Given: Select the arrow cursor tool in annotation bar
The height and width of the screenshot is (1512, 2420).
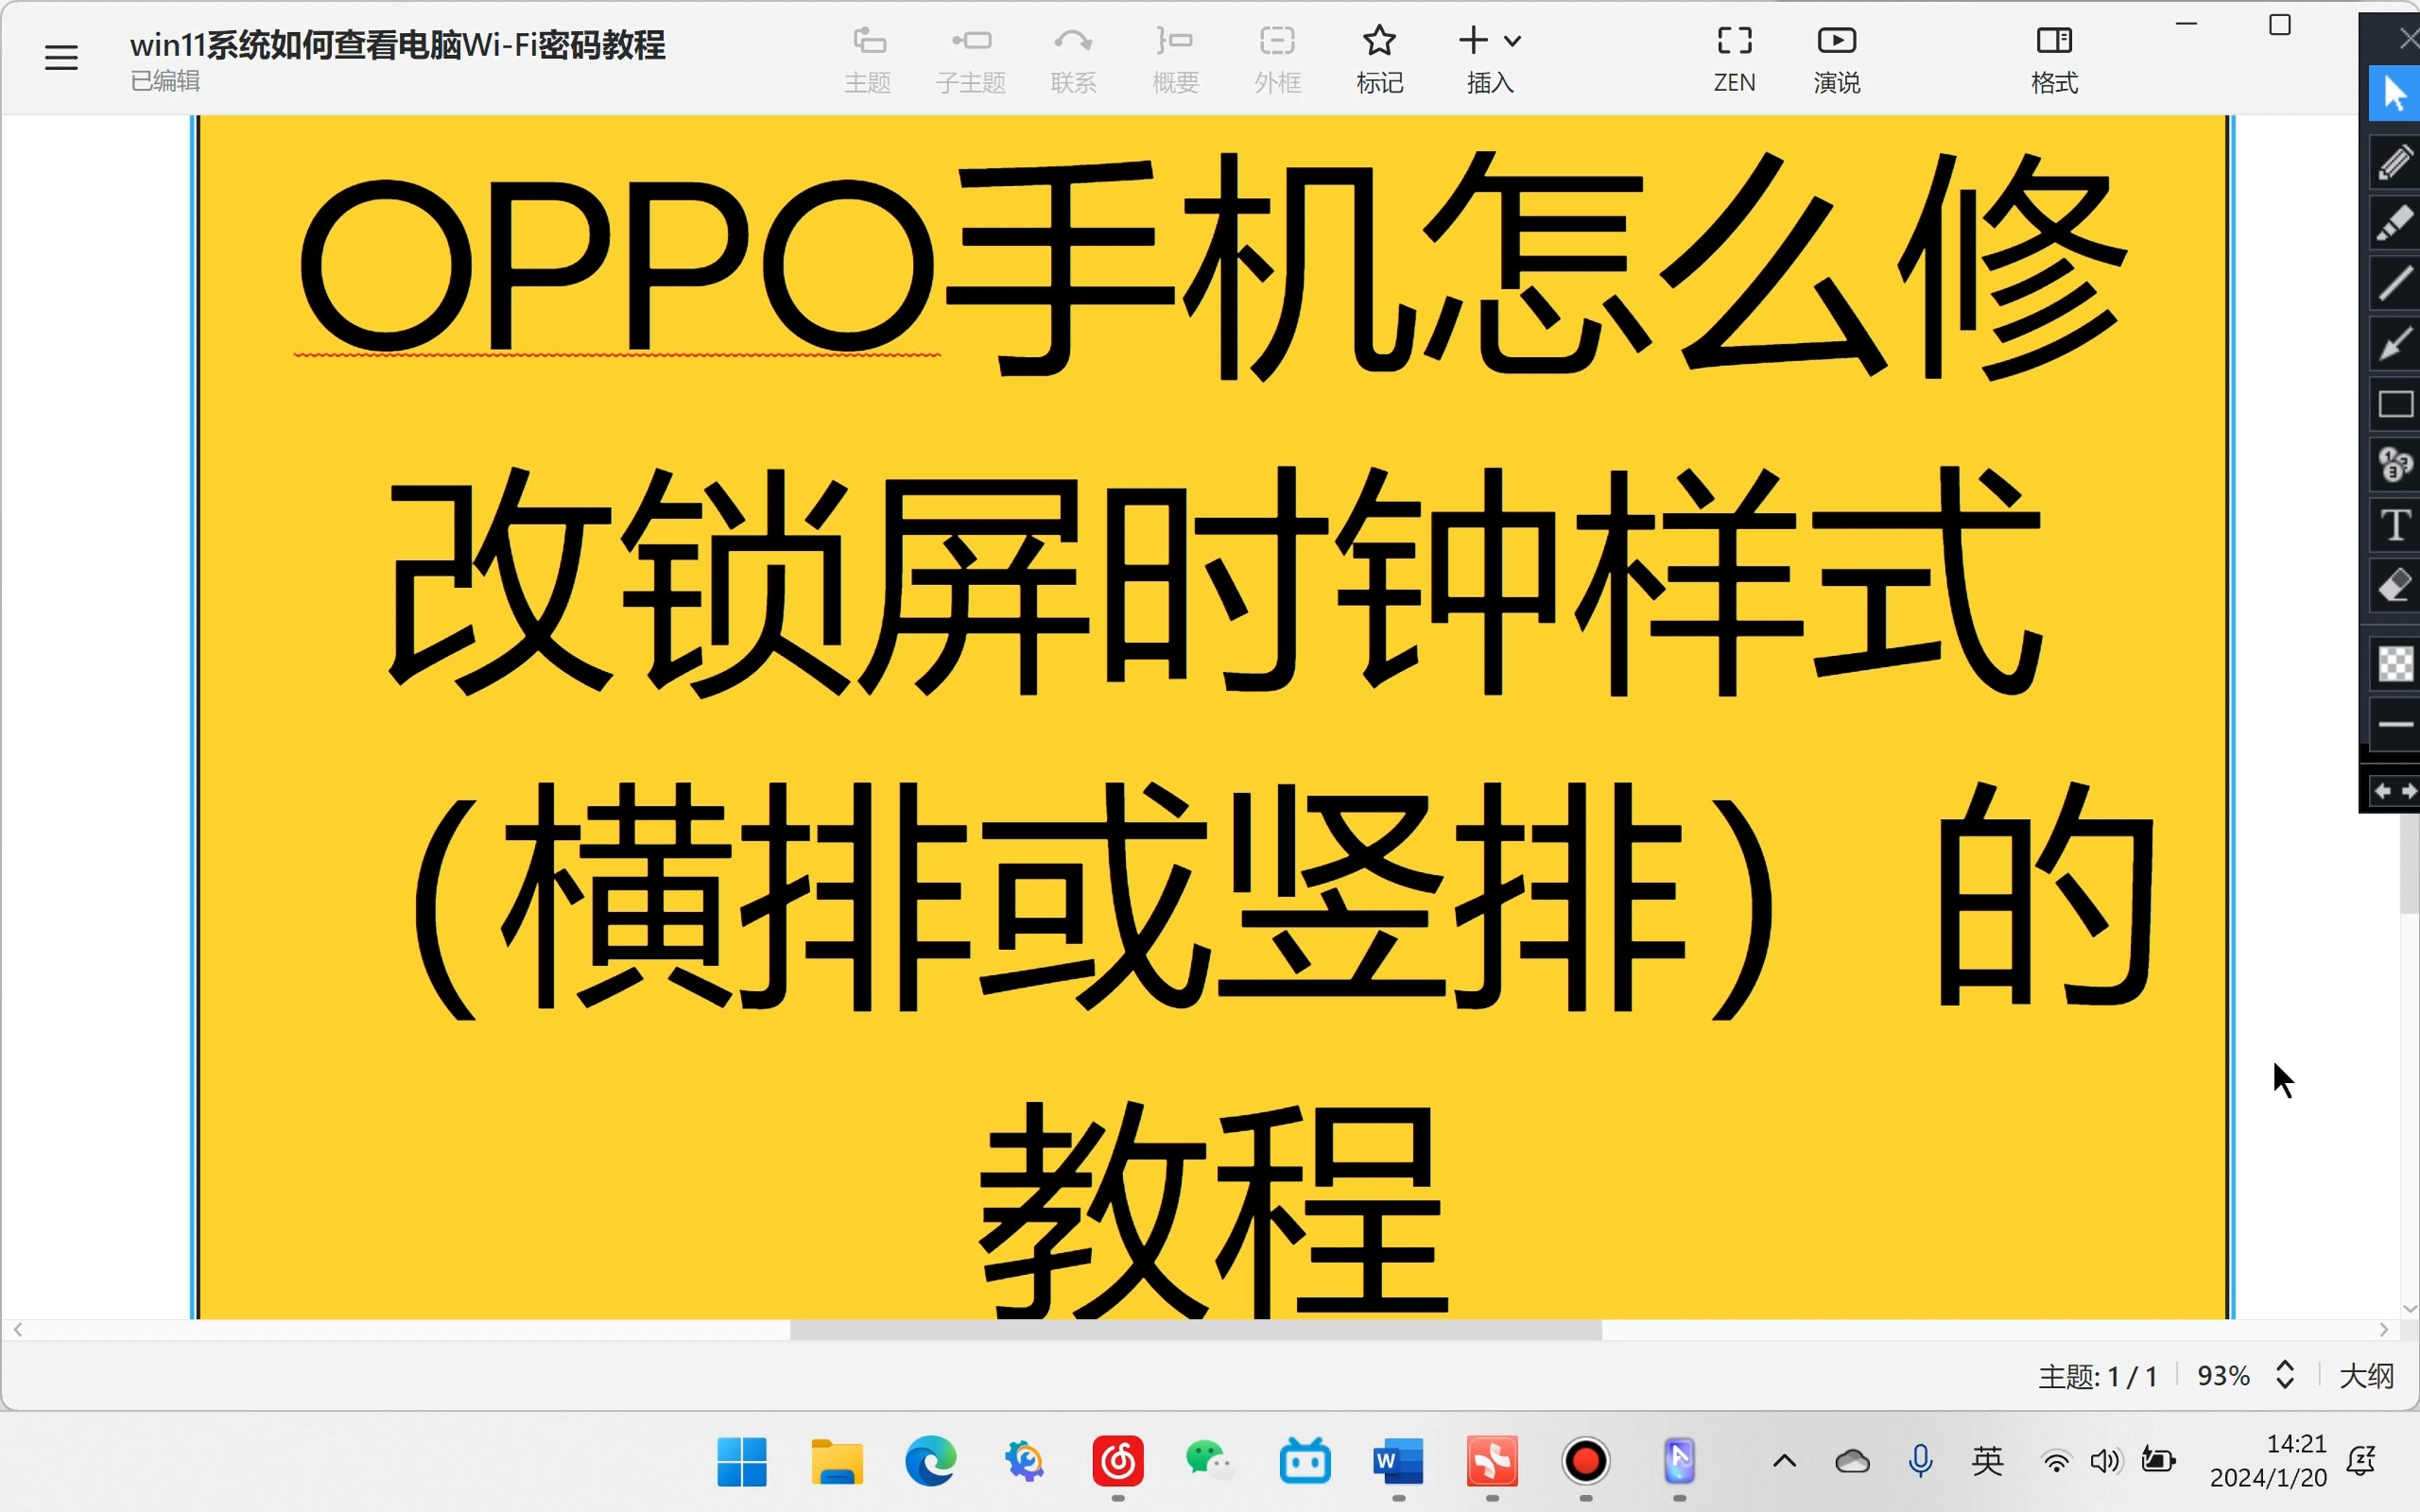Looking at the screenshot, I should [2395, 94].
